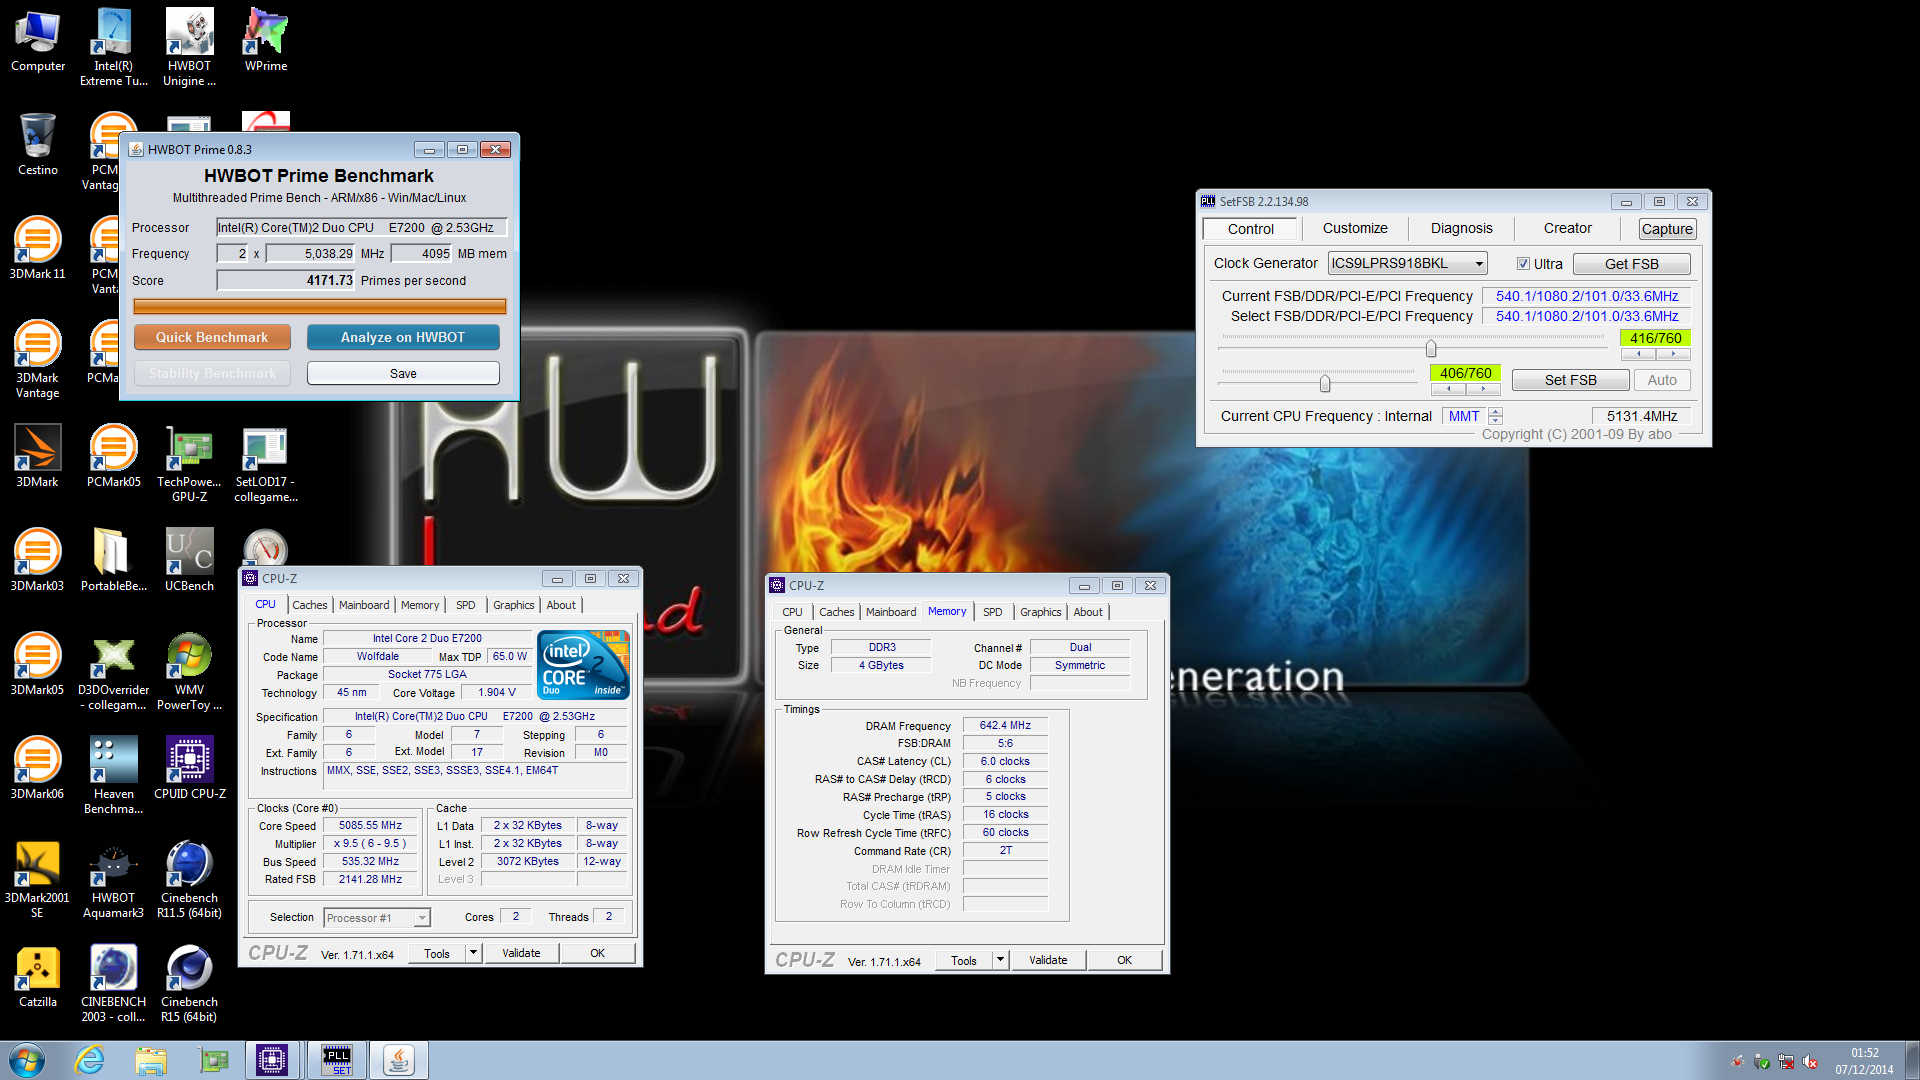Expand Tools dropdown arrow in CPU-Z Memory window
The width and height of the screenshot is (1920, 1080).
coord(1000,960)
